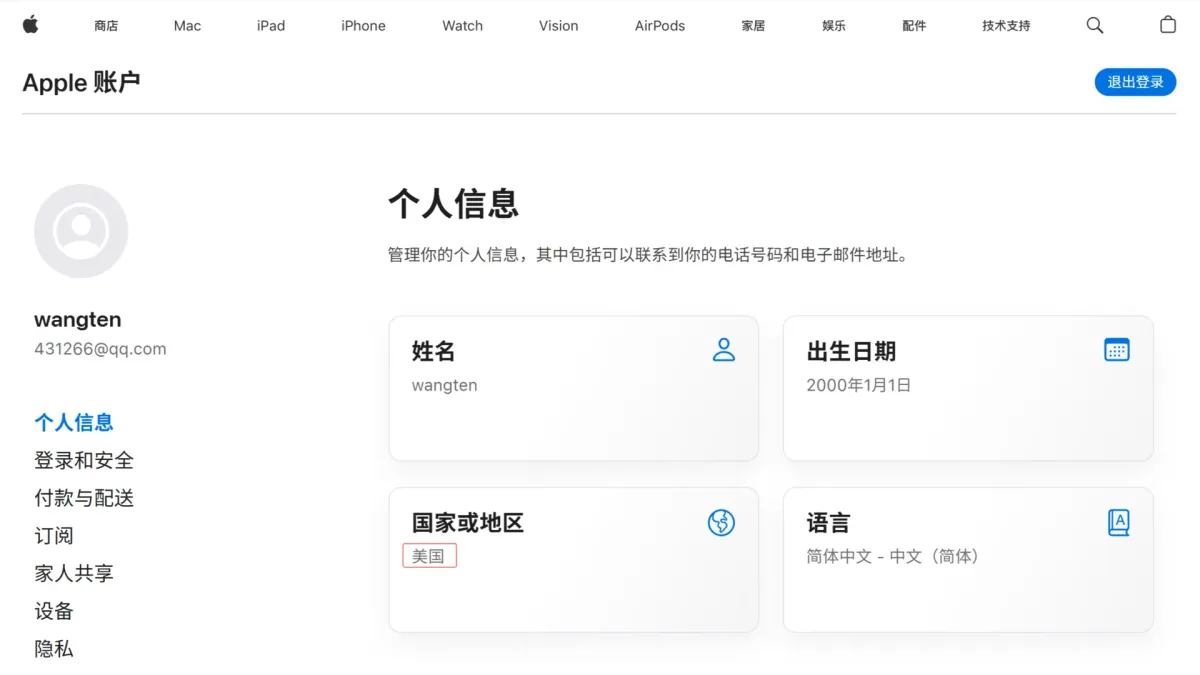Image resolution: width=1200 pixels, height=675 pixels.
Task: Click the bold wangten username under avatar
Action: 78,320
